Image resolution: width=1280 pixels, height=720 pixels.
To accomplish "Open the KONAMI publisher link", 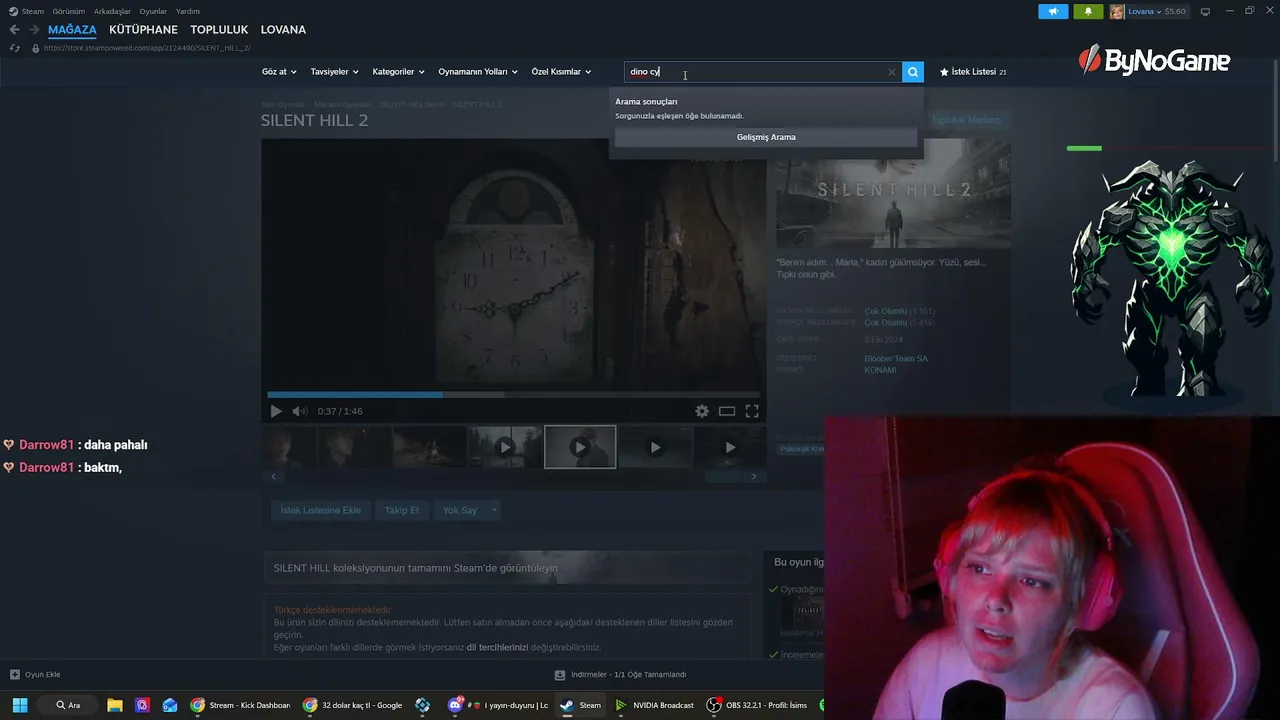I will click(x=880, y=370).
